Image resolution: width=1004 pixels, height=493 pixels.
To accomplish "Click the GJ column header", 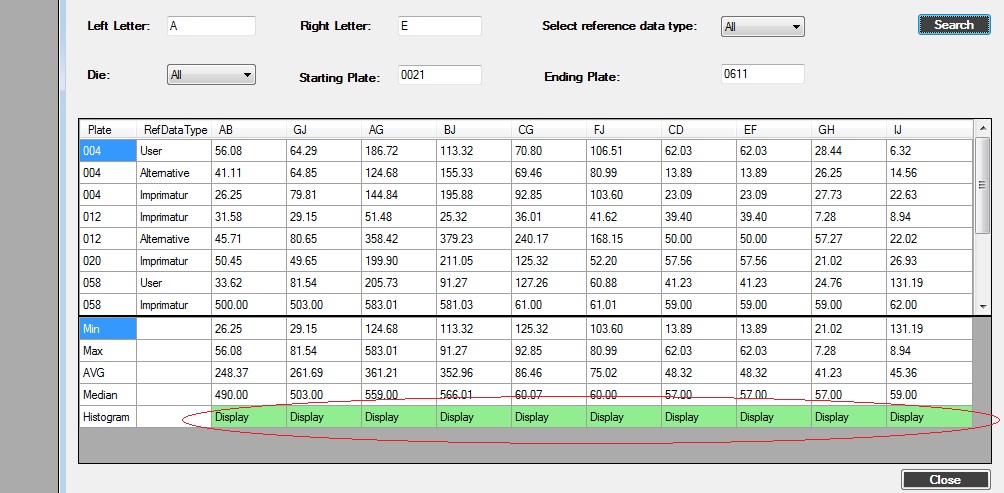I will (324, 130).
